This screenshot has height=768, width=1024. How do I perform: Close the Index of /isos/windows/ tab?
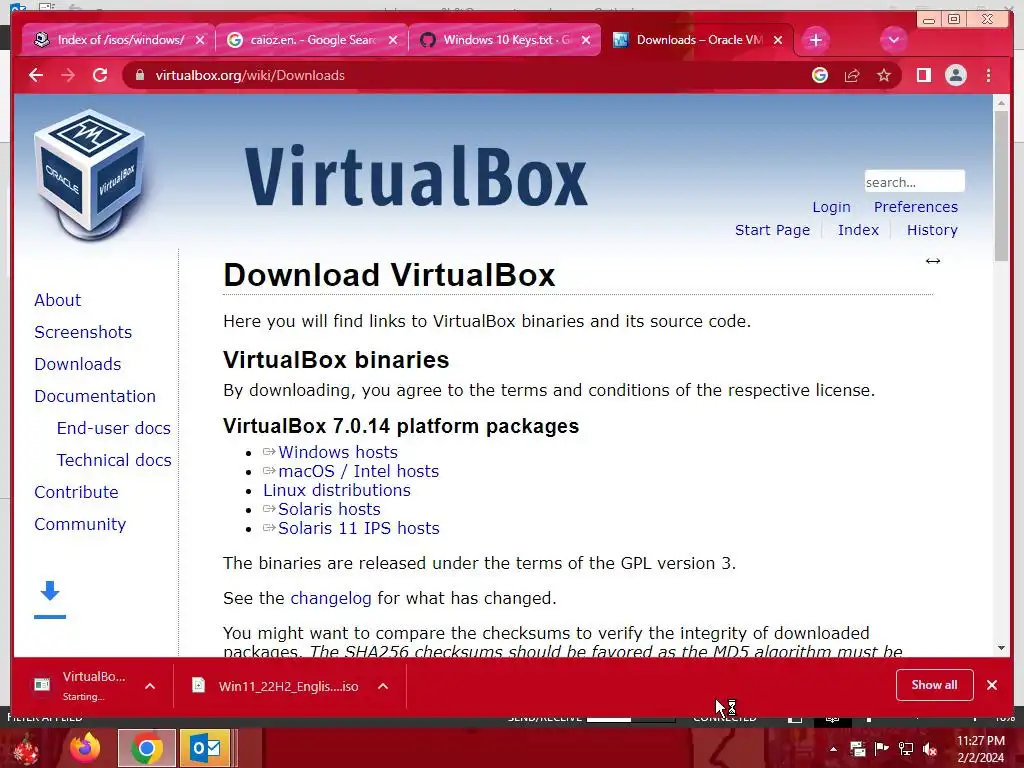(200, 40)
